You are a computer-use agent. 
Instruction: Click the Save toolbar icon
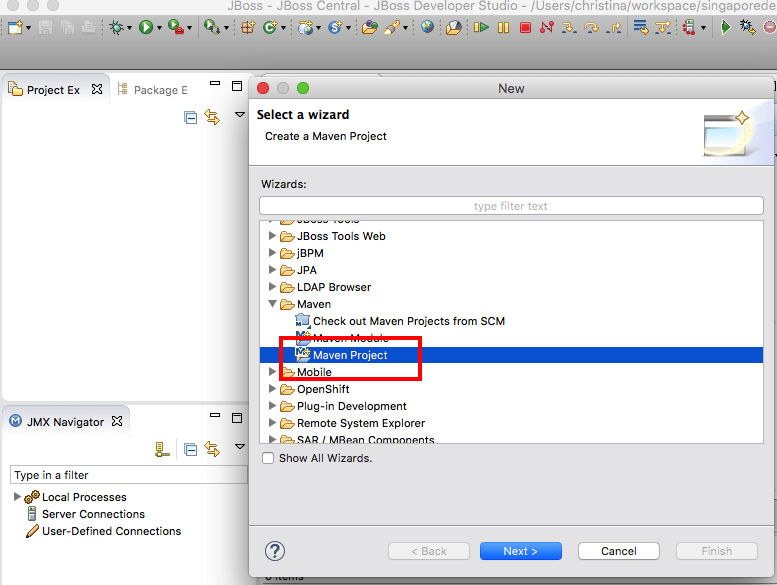(x=45, y=27)
